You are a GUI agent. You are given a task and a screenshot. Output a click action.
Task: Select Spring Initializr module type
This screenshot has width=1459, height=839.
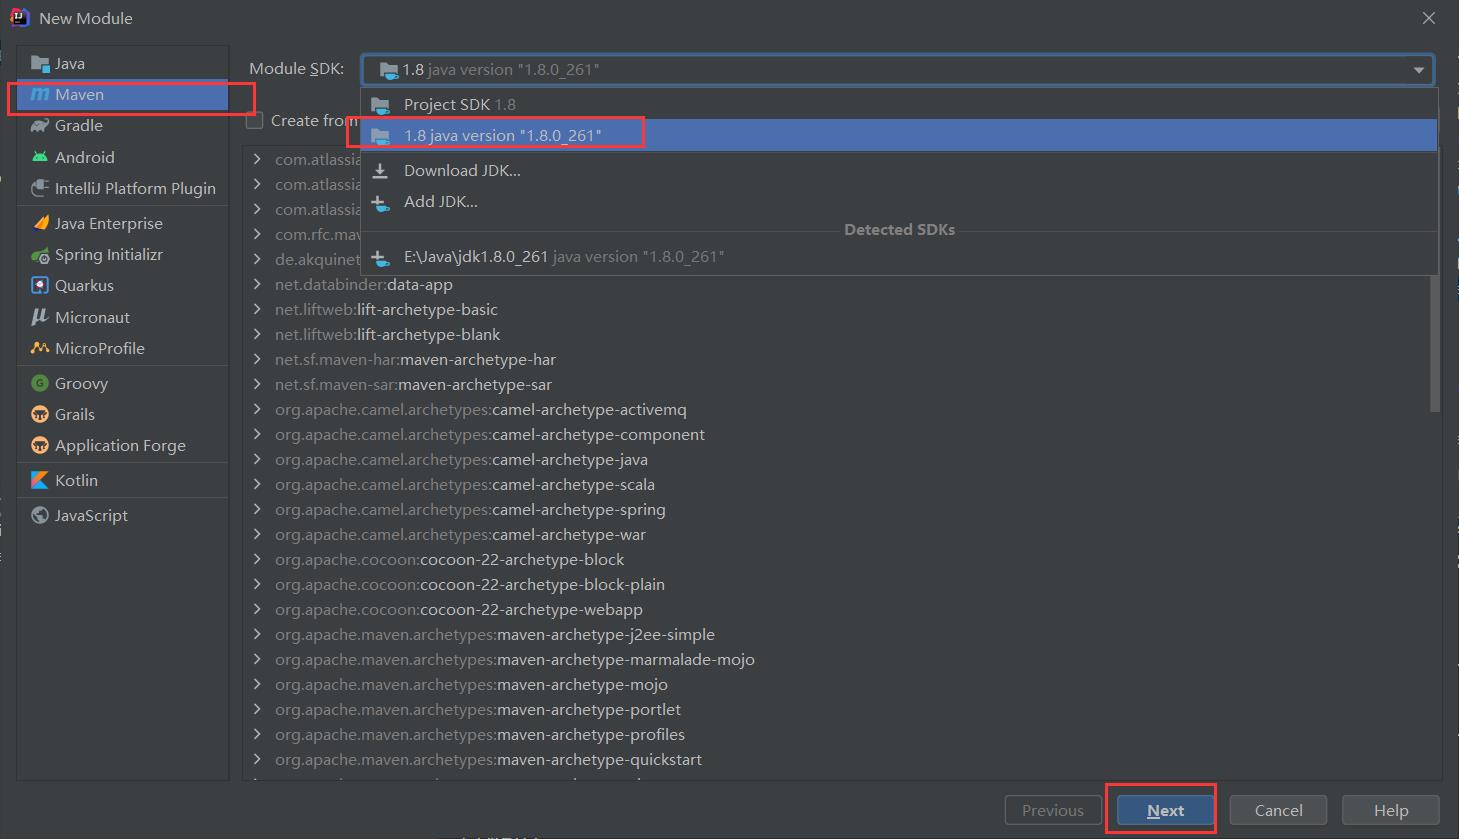click(x=122, y=254)
